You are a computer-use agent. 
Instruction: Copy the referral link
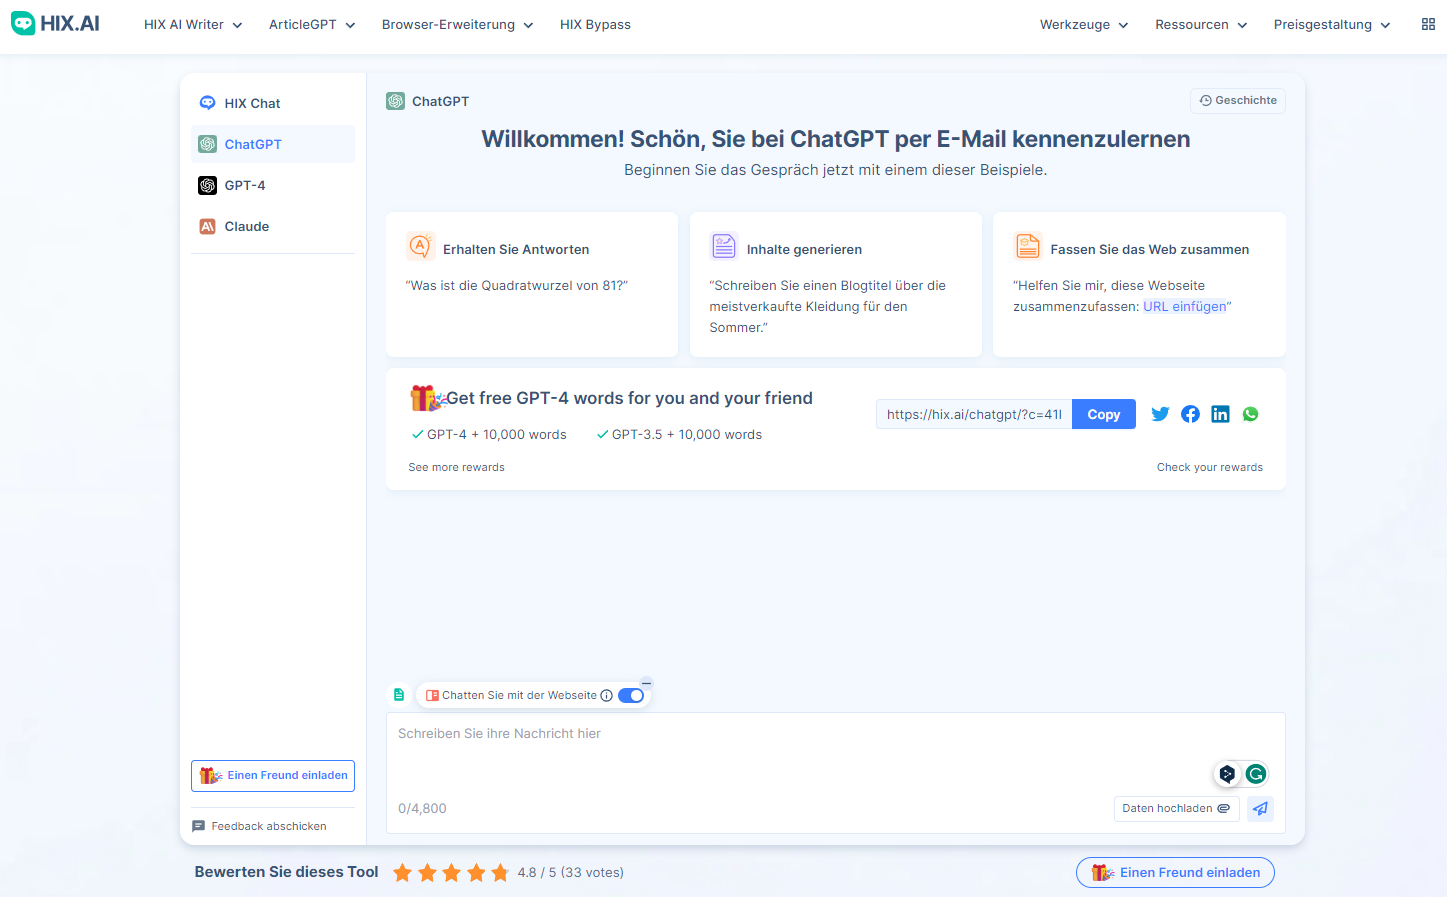1104,414
